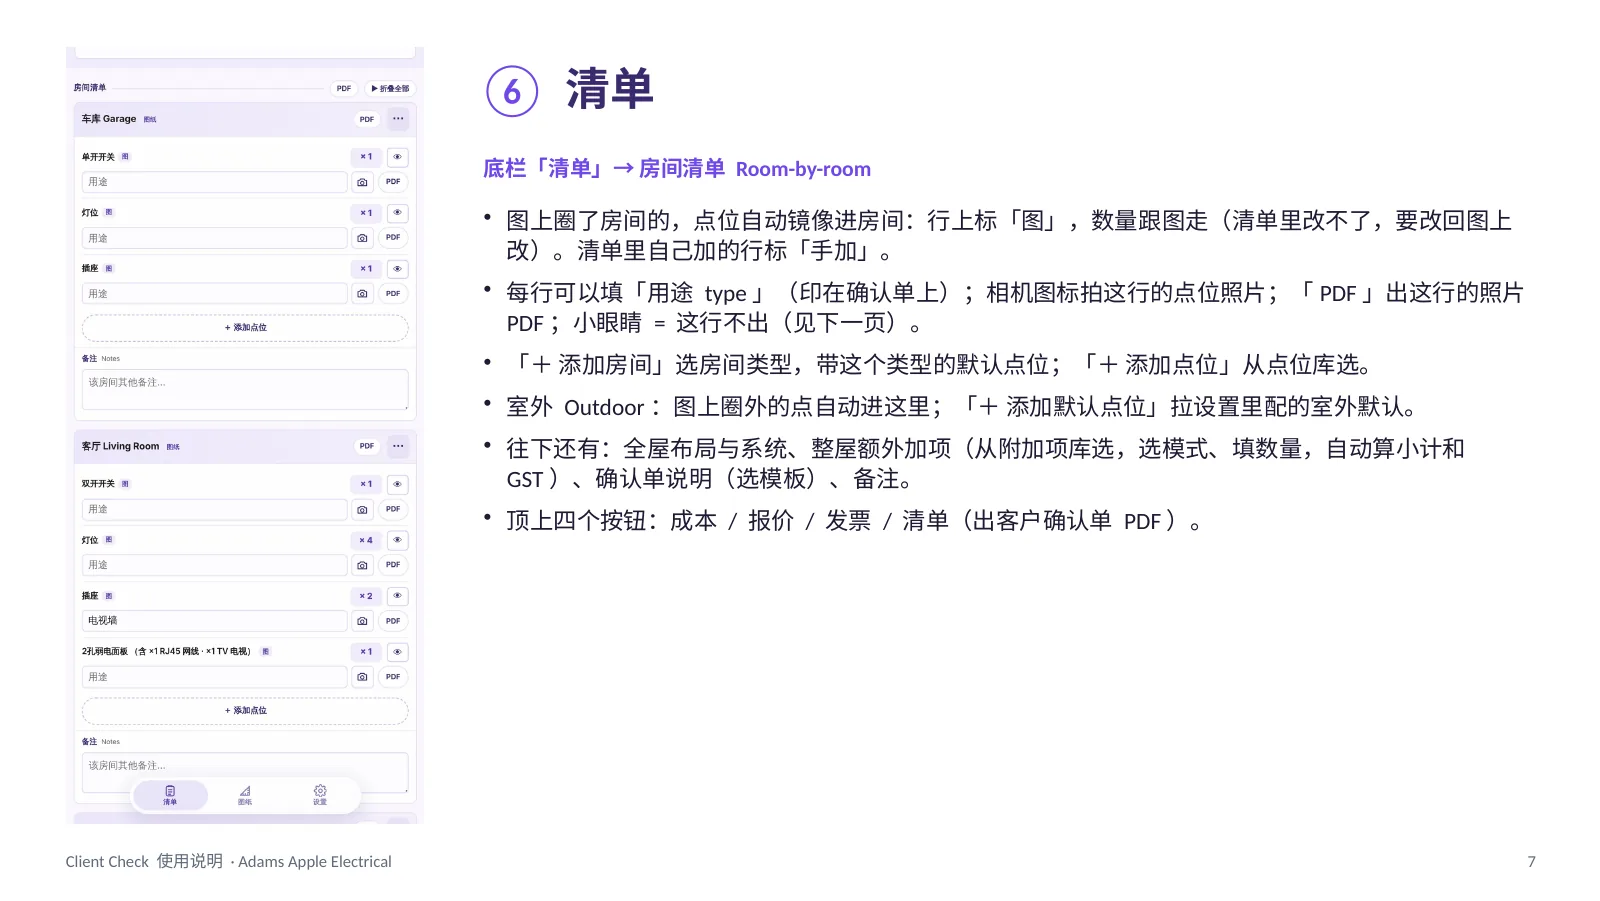The image size is (1600, 901).
Task: Toggle eye visibility for 2孔弱电面板 row
Action: click(x=397, y=652)
